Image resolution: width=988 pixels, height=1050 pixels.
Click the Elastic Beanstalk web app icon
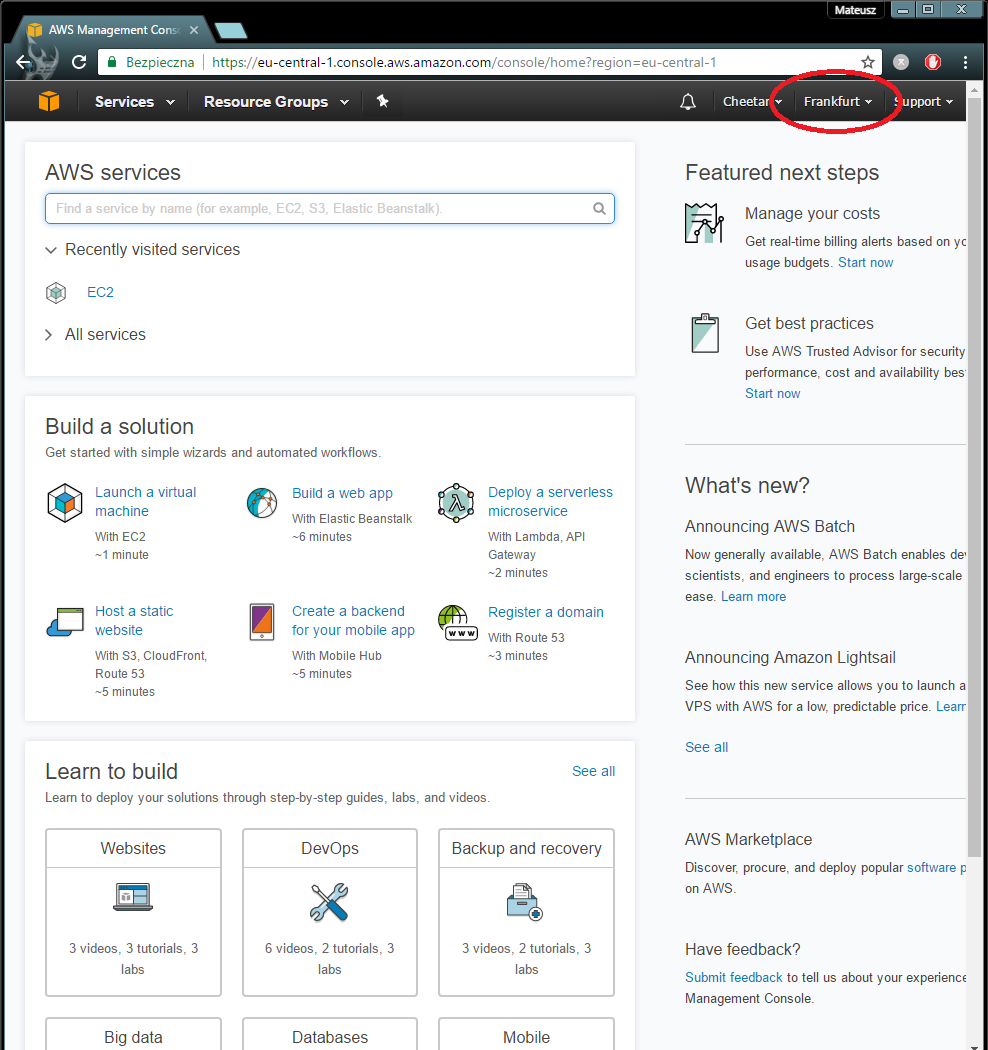(x=262, y=503)
